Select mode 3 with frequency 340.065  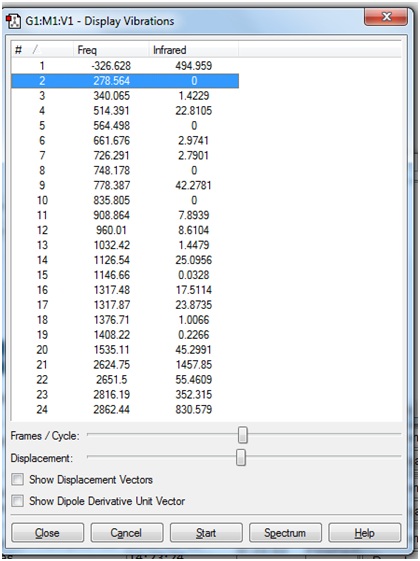click(x=125, y=96)
